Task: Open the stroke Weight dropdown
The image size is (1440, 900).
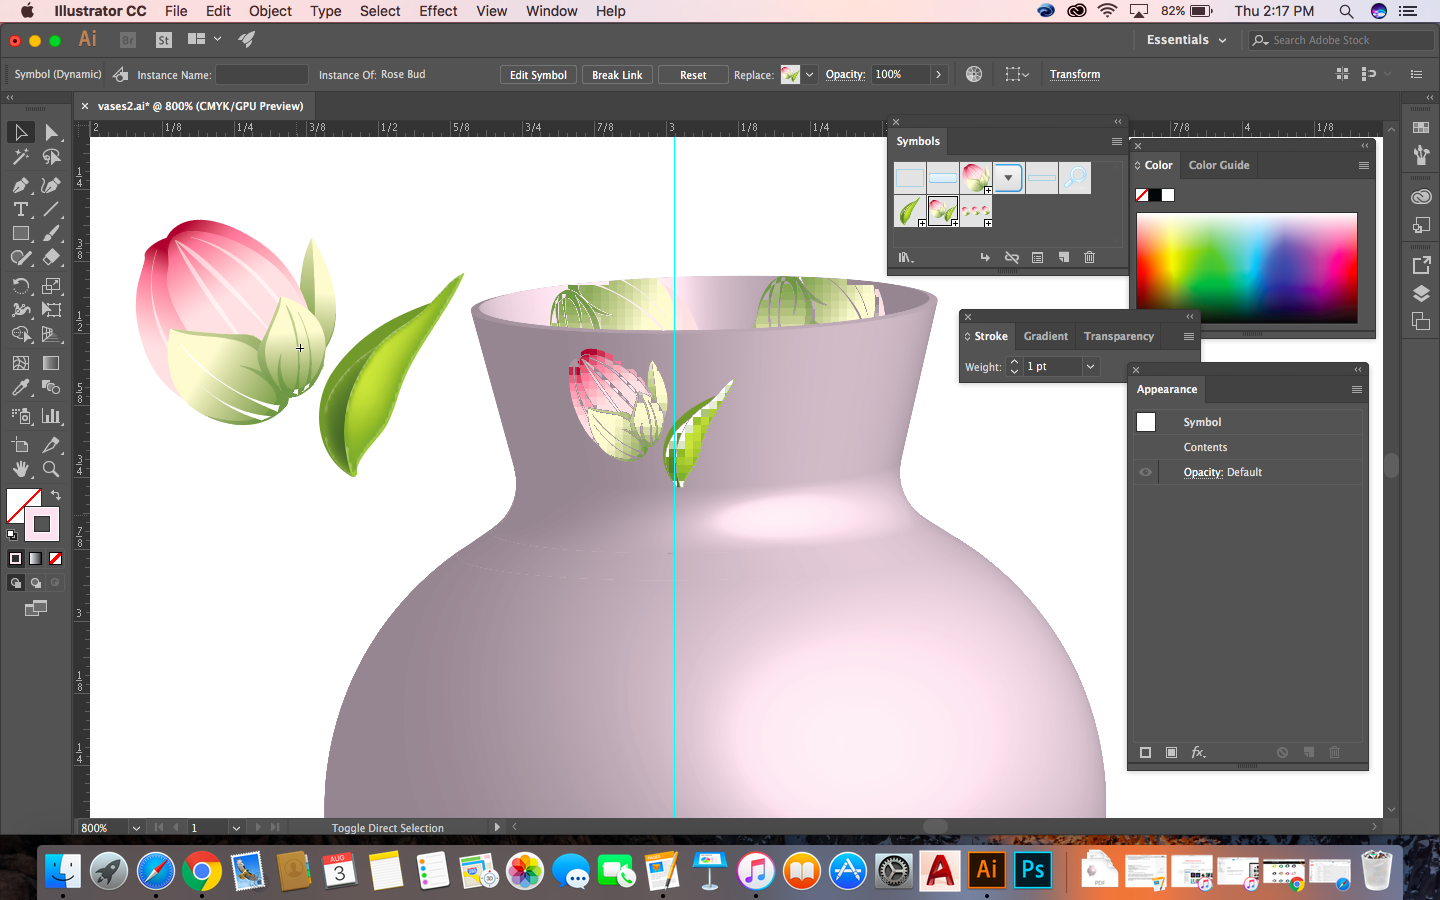Action: pos(1090,367)
